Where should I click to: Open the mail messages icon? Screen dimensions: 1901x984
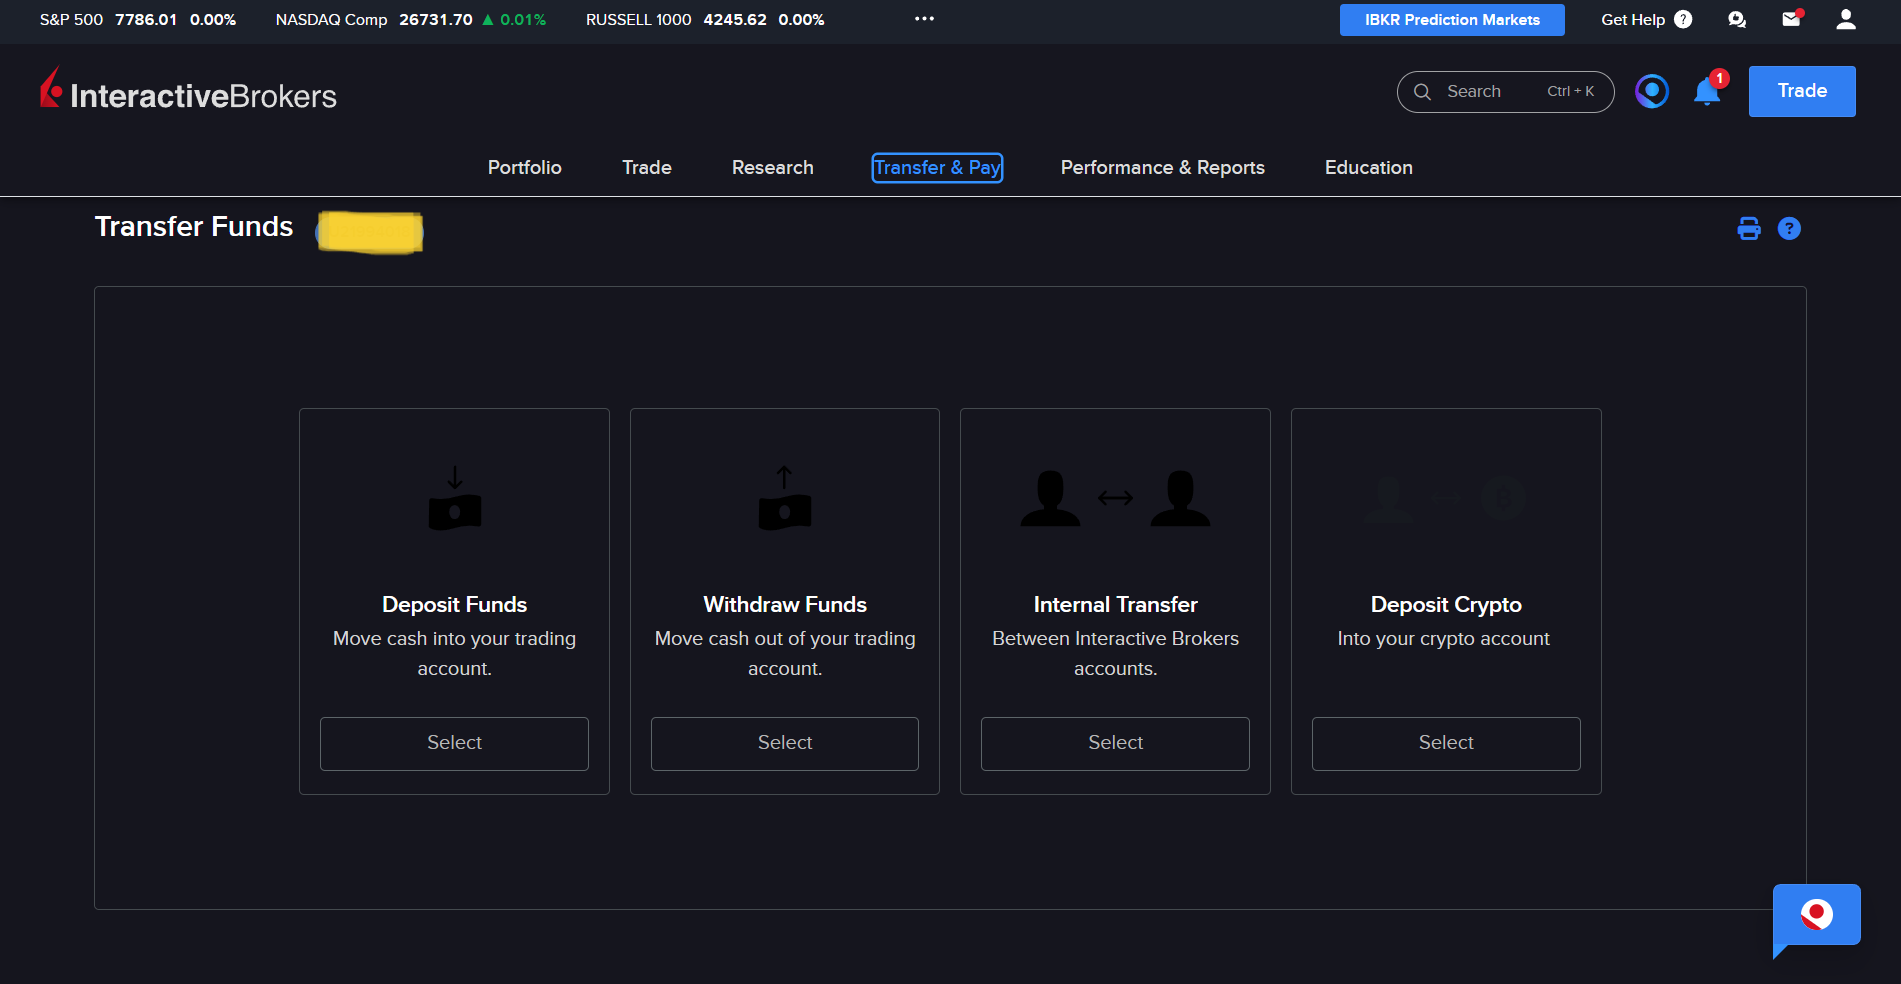[1791, 19]
